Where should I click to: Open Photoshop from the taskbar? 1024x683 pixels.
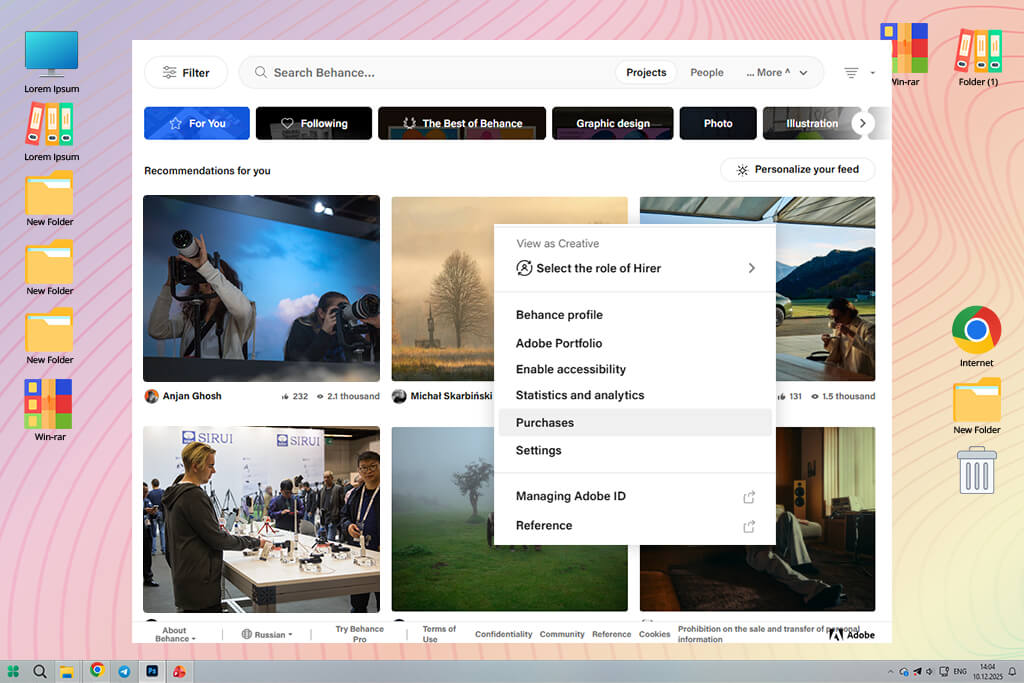[x=152, y=671]
